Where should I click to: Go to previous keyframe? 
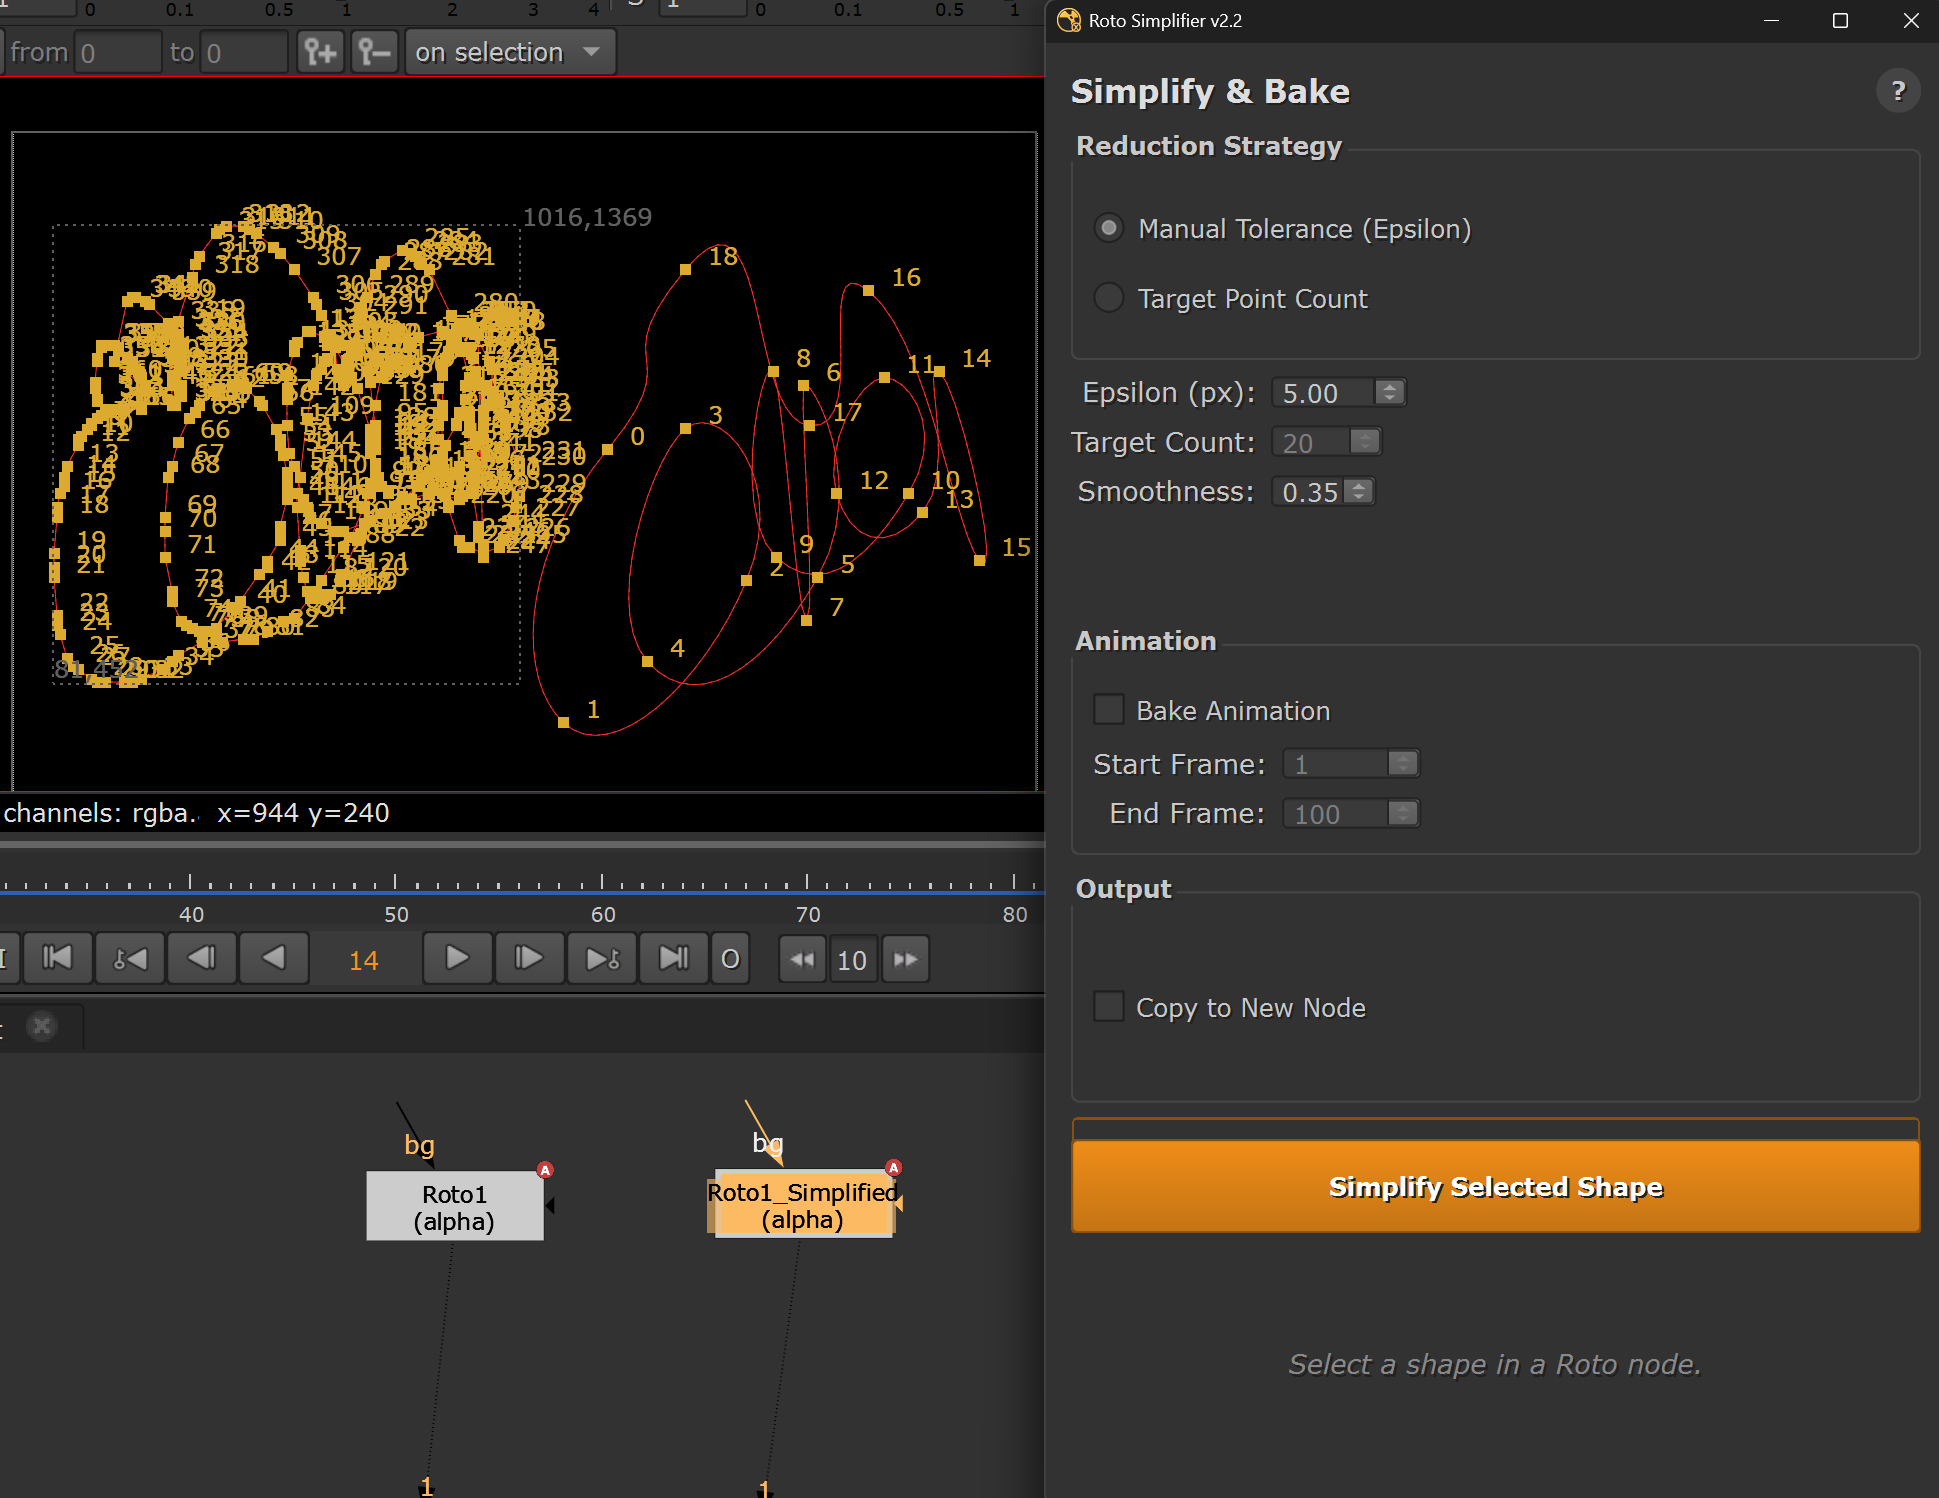(x=130, y=959)
